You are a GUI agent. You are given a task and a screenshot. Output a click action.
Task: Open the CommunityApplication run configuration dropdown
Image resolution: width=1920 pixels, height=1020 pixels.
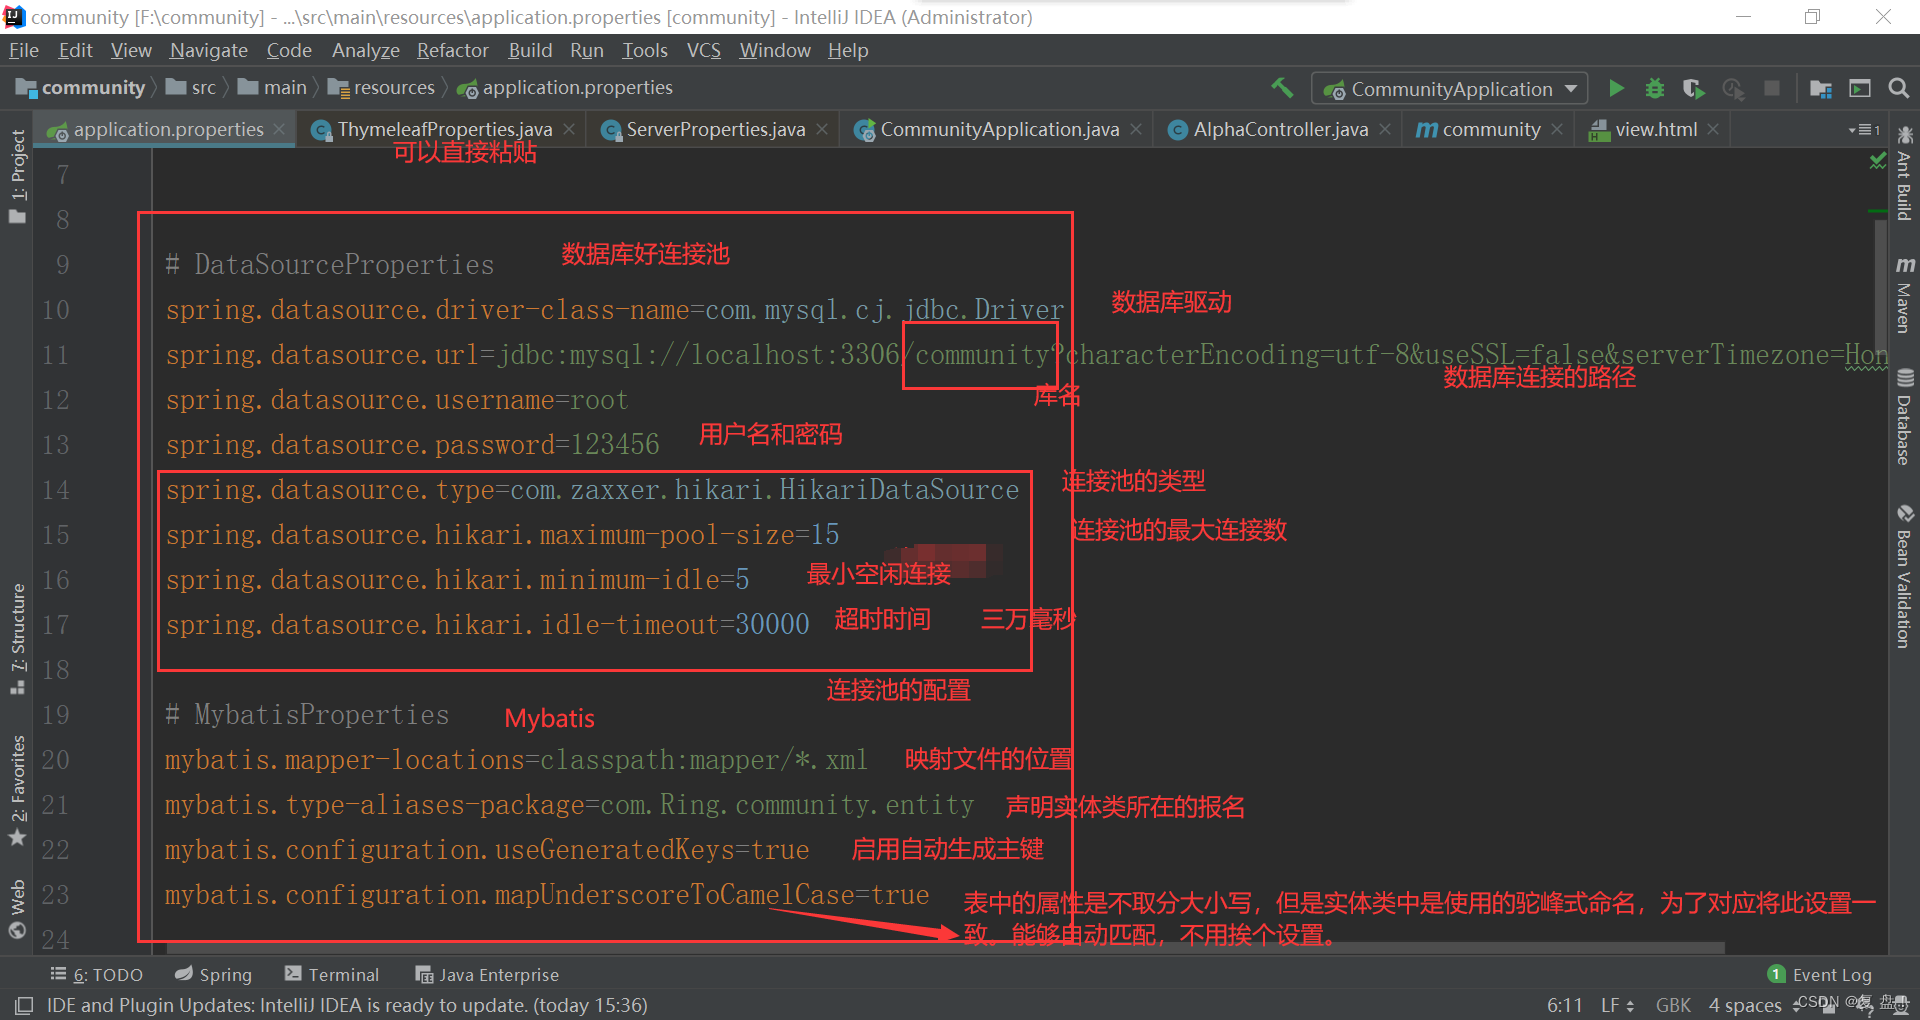(1450, 89)
